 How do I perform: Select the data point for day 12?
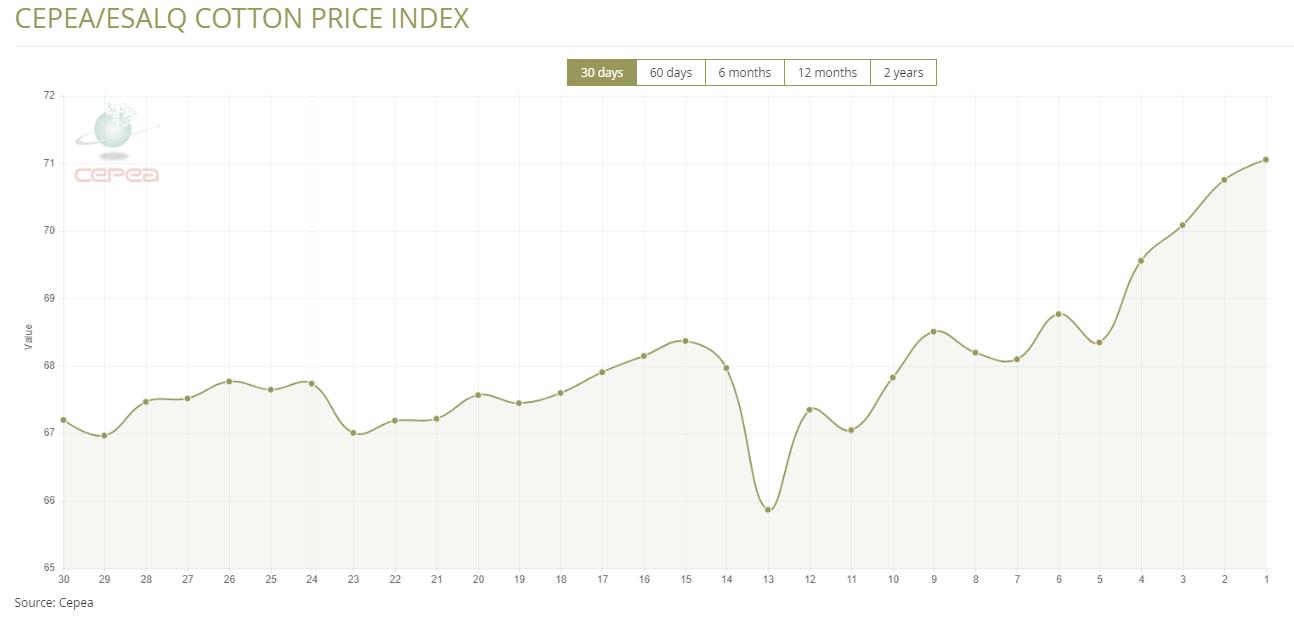(810, 409)
